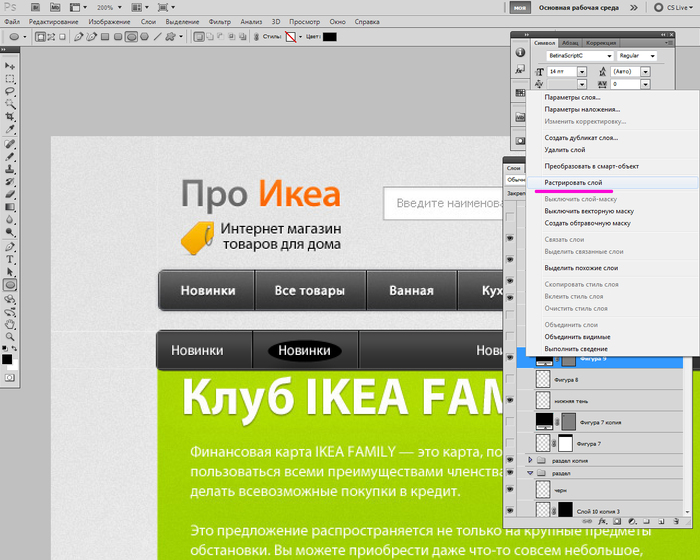This screenshot has width=700, height=560.
Task: Open the style picker dropdown arrow
Action: 300,37
